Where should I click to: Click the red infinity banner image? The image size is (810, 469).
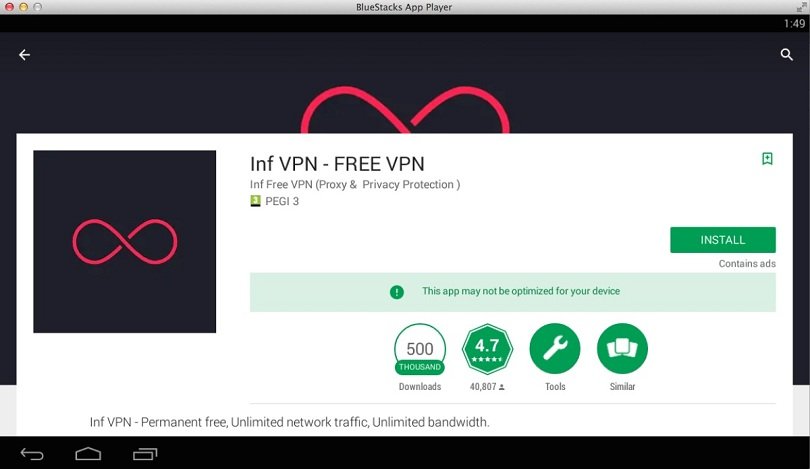pos(405,110)
